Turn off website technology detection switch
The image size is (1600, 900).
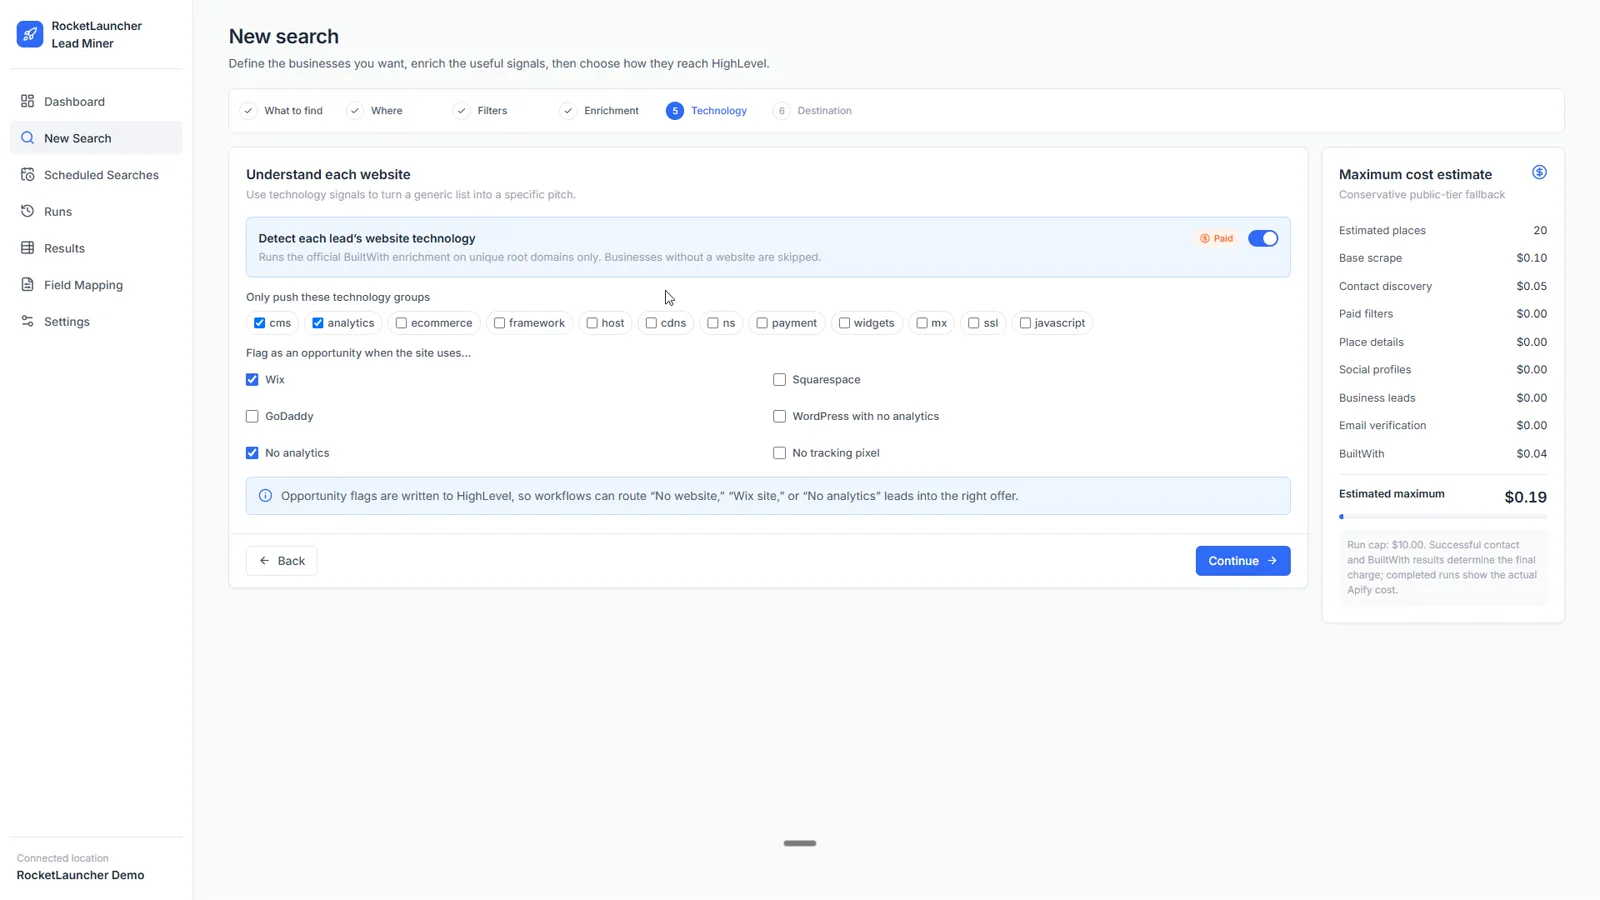click(x=1263, y=238)
